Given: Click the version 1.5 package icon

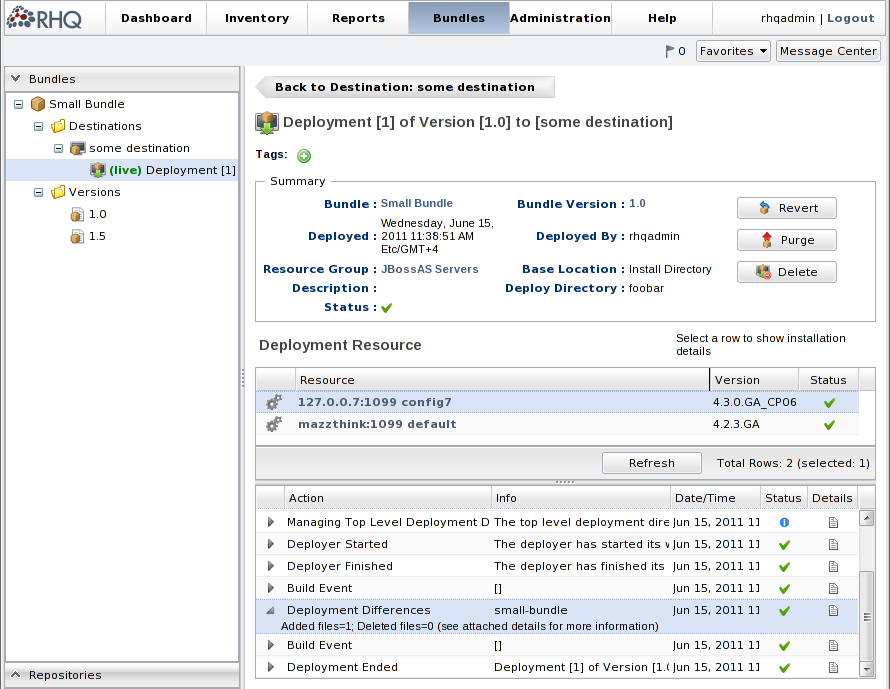Looking at the screenshot, I should tap(77, 237).
